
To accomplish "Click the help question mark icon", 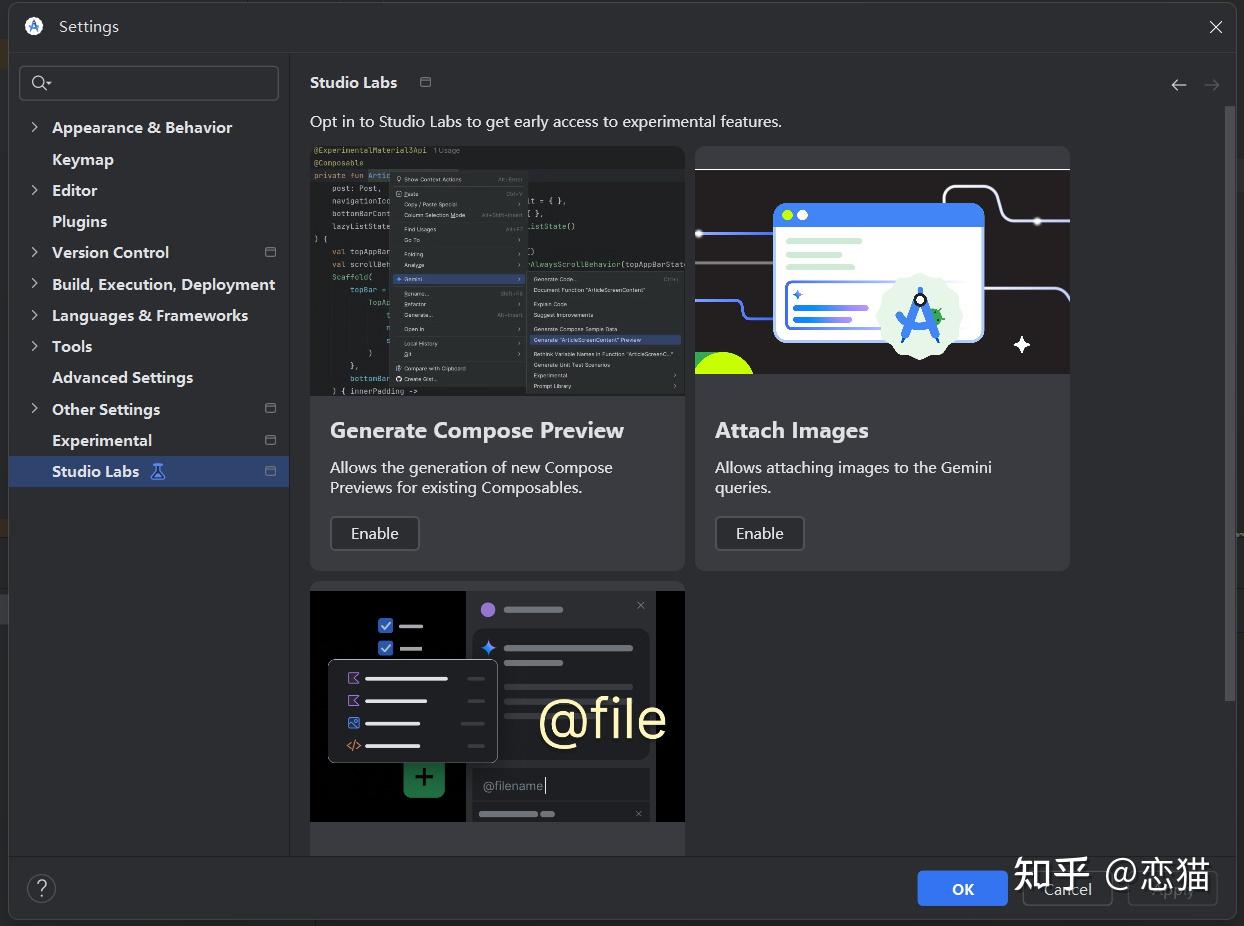I will tap(41, 888).
